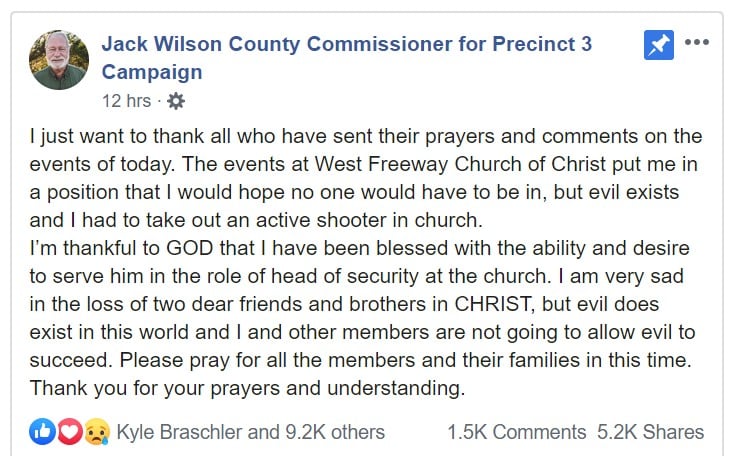View the 1.5K Comments
Screen dimensions: 731x456
coord(517,432)
